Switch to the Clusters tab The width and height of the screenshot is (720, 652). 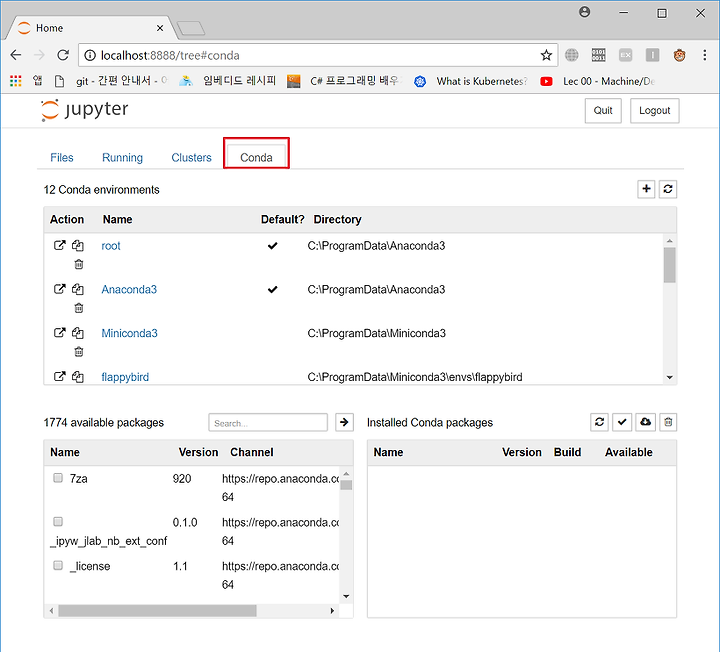pyautogui.click(x=191, y=157)
